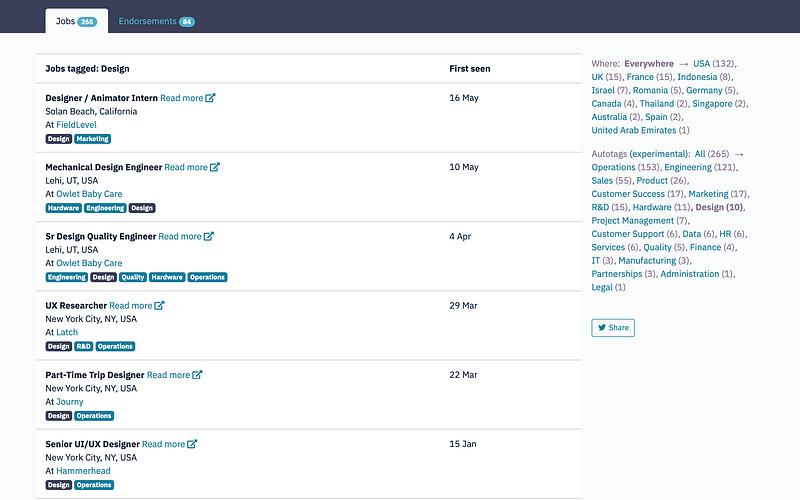Filter location by Canada
This screenshot has height=500, width=800.
tap(606, 104)
